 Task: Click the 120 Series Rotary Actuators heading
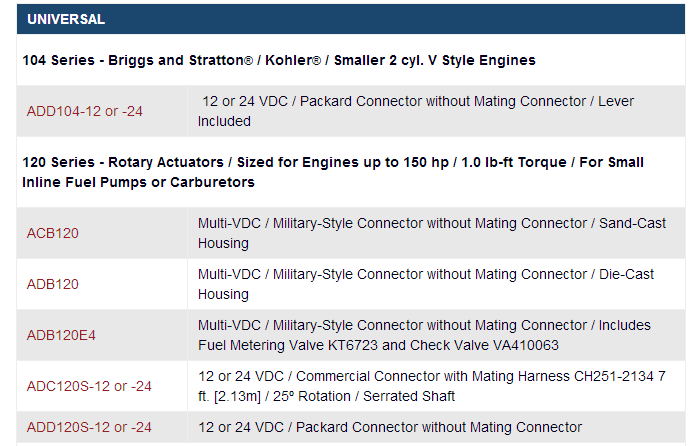pos(333,172)
